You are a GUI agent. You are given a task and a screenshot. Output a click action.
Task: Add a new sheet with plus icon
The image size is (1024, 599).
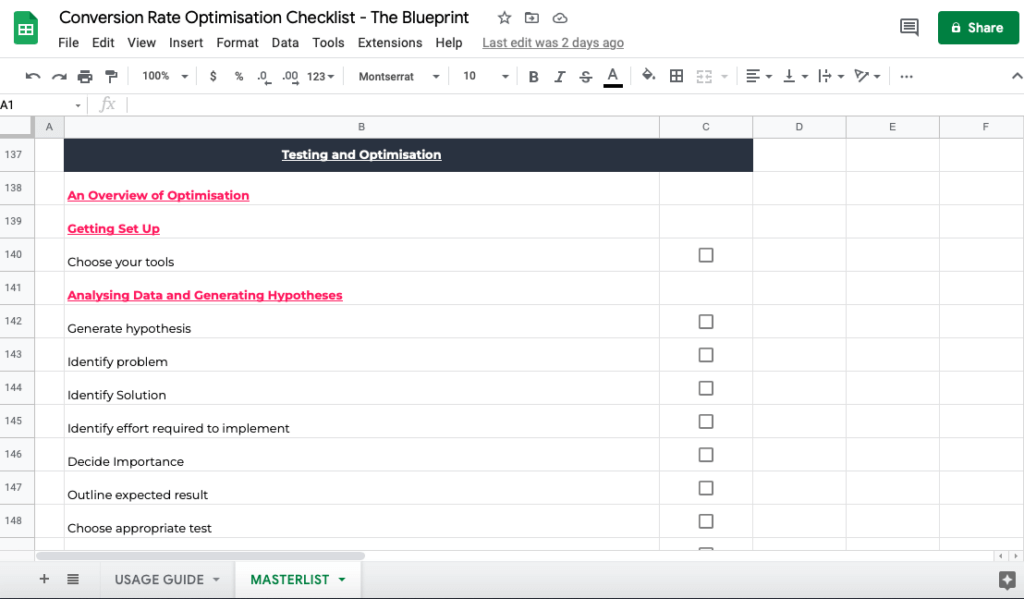click(x=44, y=579)
